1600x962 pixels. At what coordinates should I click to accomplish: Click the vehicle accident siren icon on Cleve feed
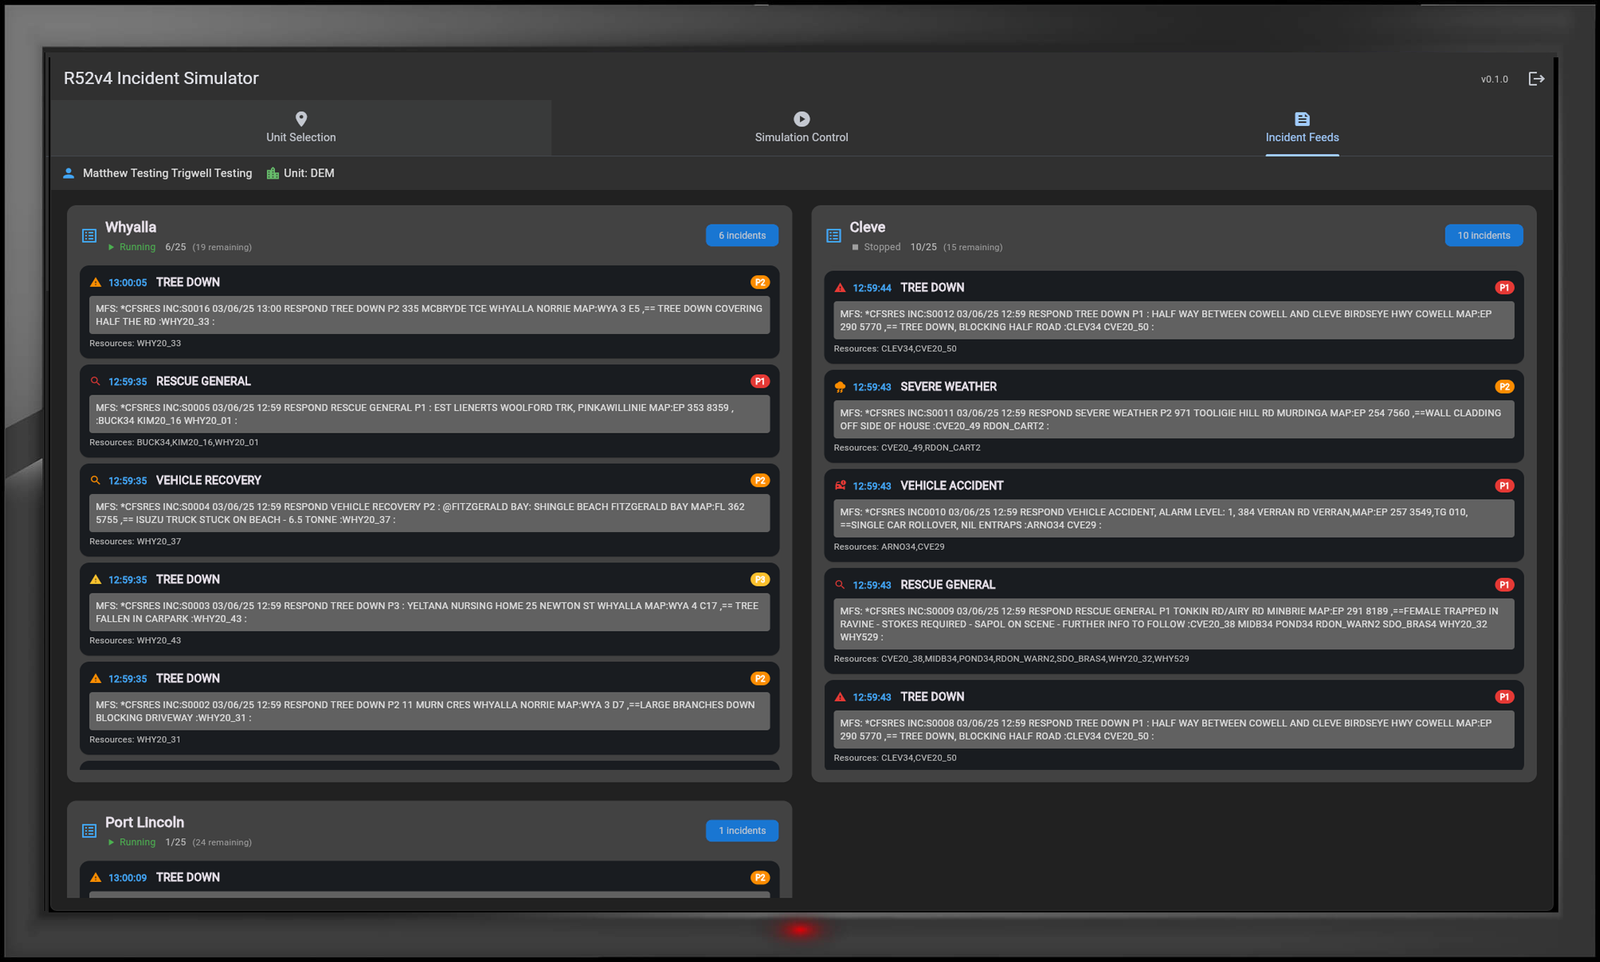pyautogui.click(x=839, y=485)
